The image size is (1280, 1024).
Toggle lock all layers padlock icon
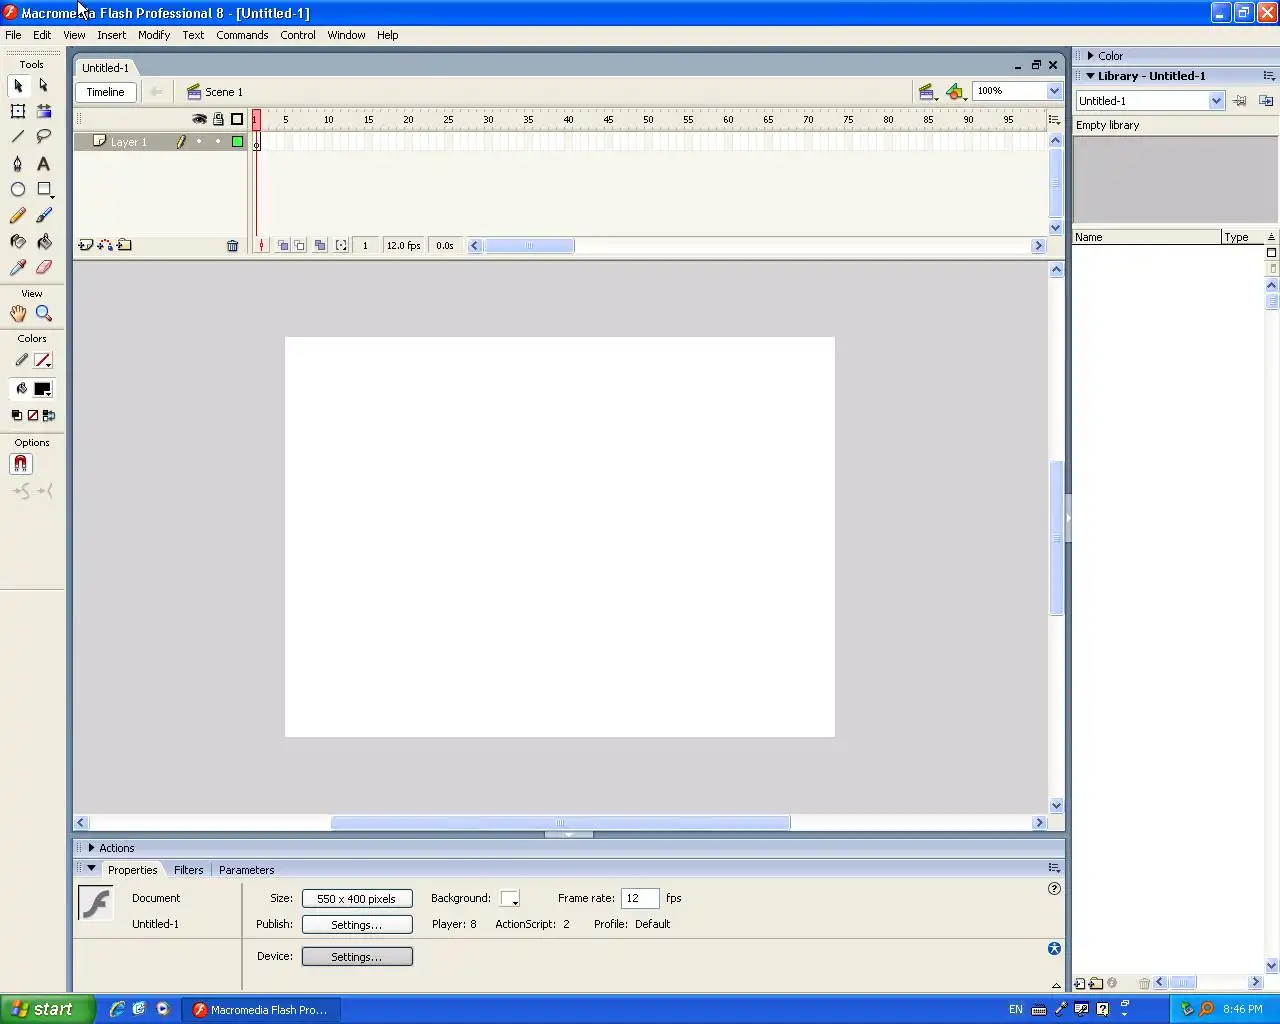(218, 119)
